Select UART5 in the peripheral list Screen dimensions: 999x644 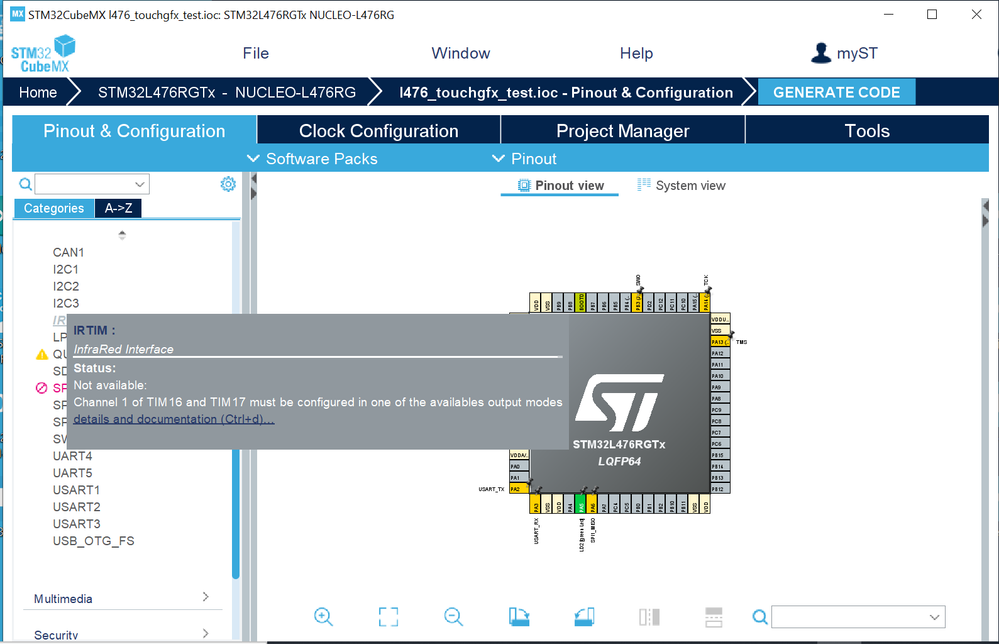(73, 473)
